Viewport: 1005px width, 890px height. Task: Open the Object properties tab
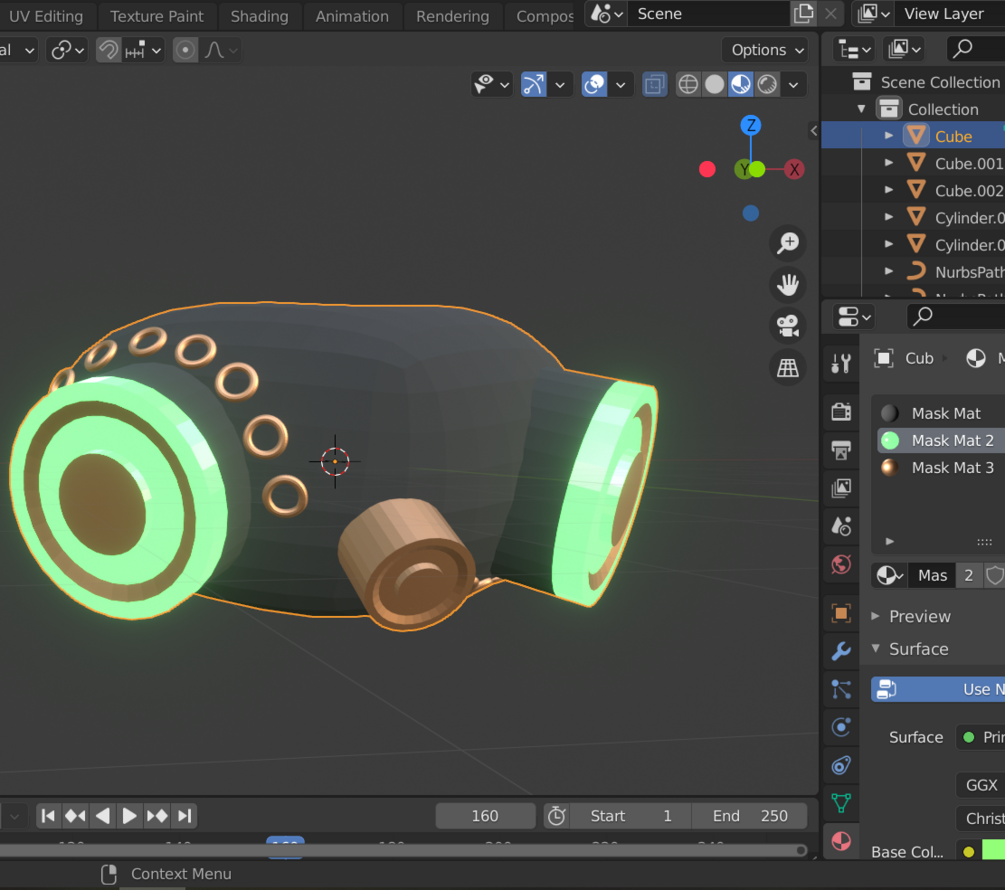pyautogui.click(x=841, y=613)
